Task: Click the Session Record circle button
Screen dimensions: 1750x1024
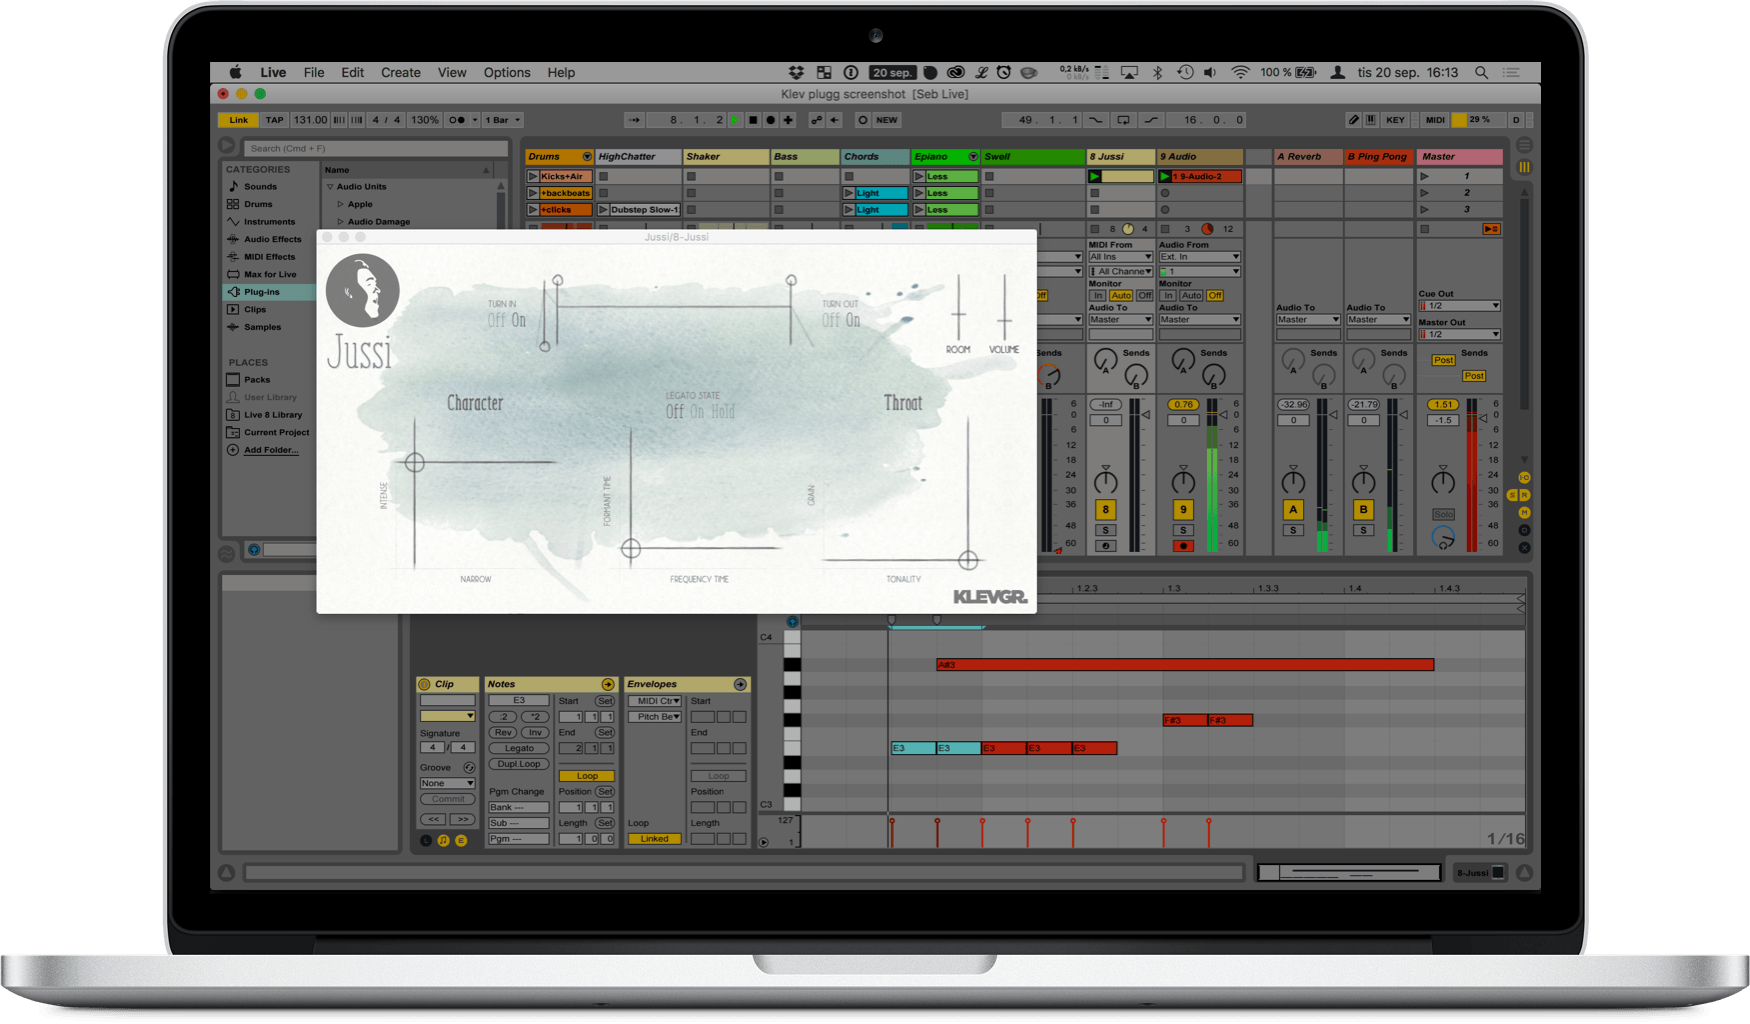Action: point(862,120)
